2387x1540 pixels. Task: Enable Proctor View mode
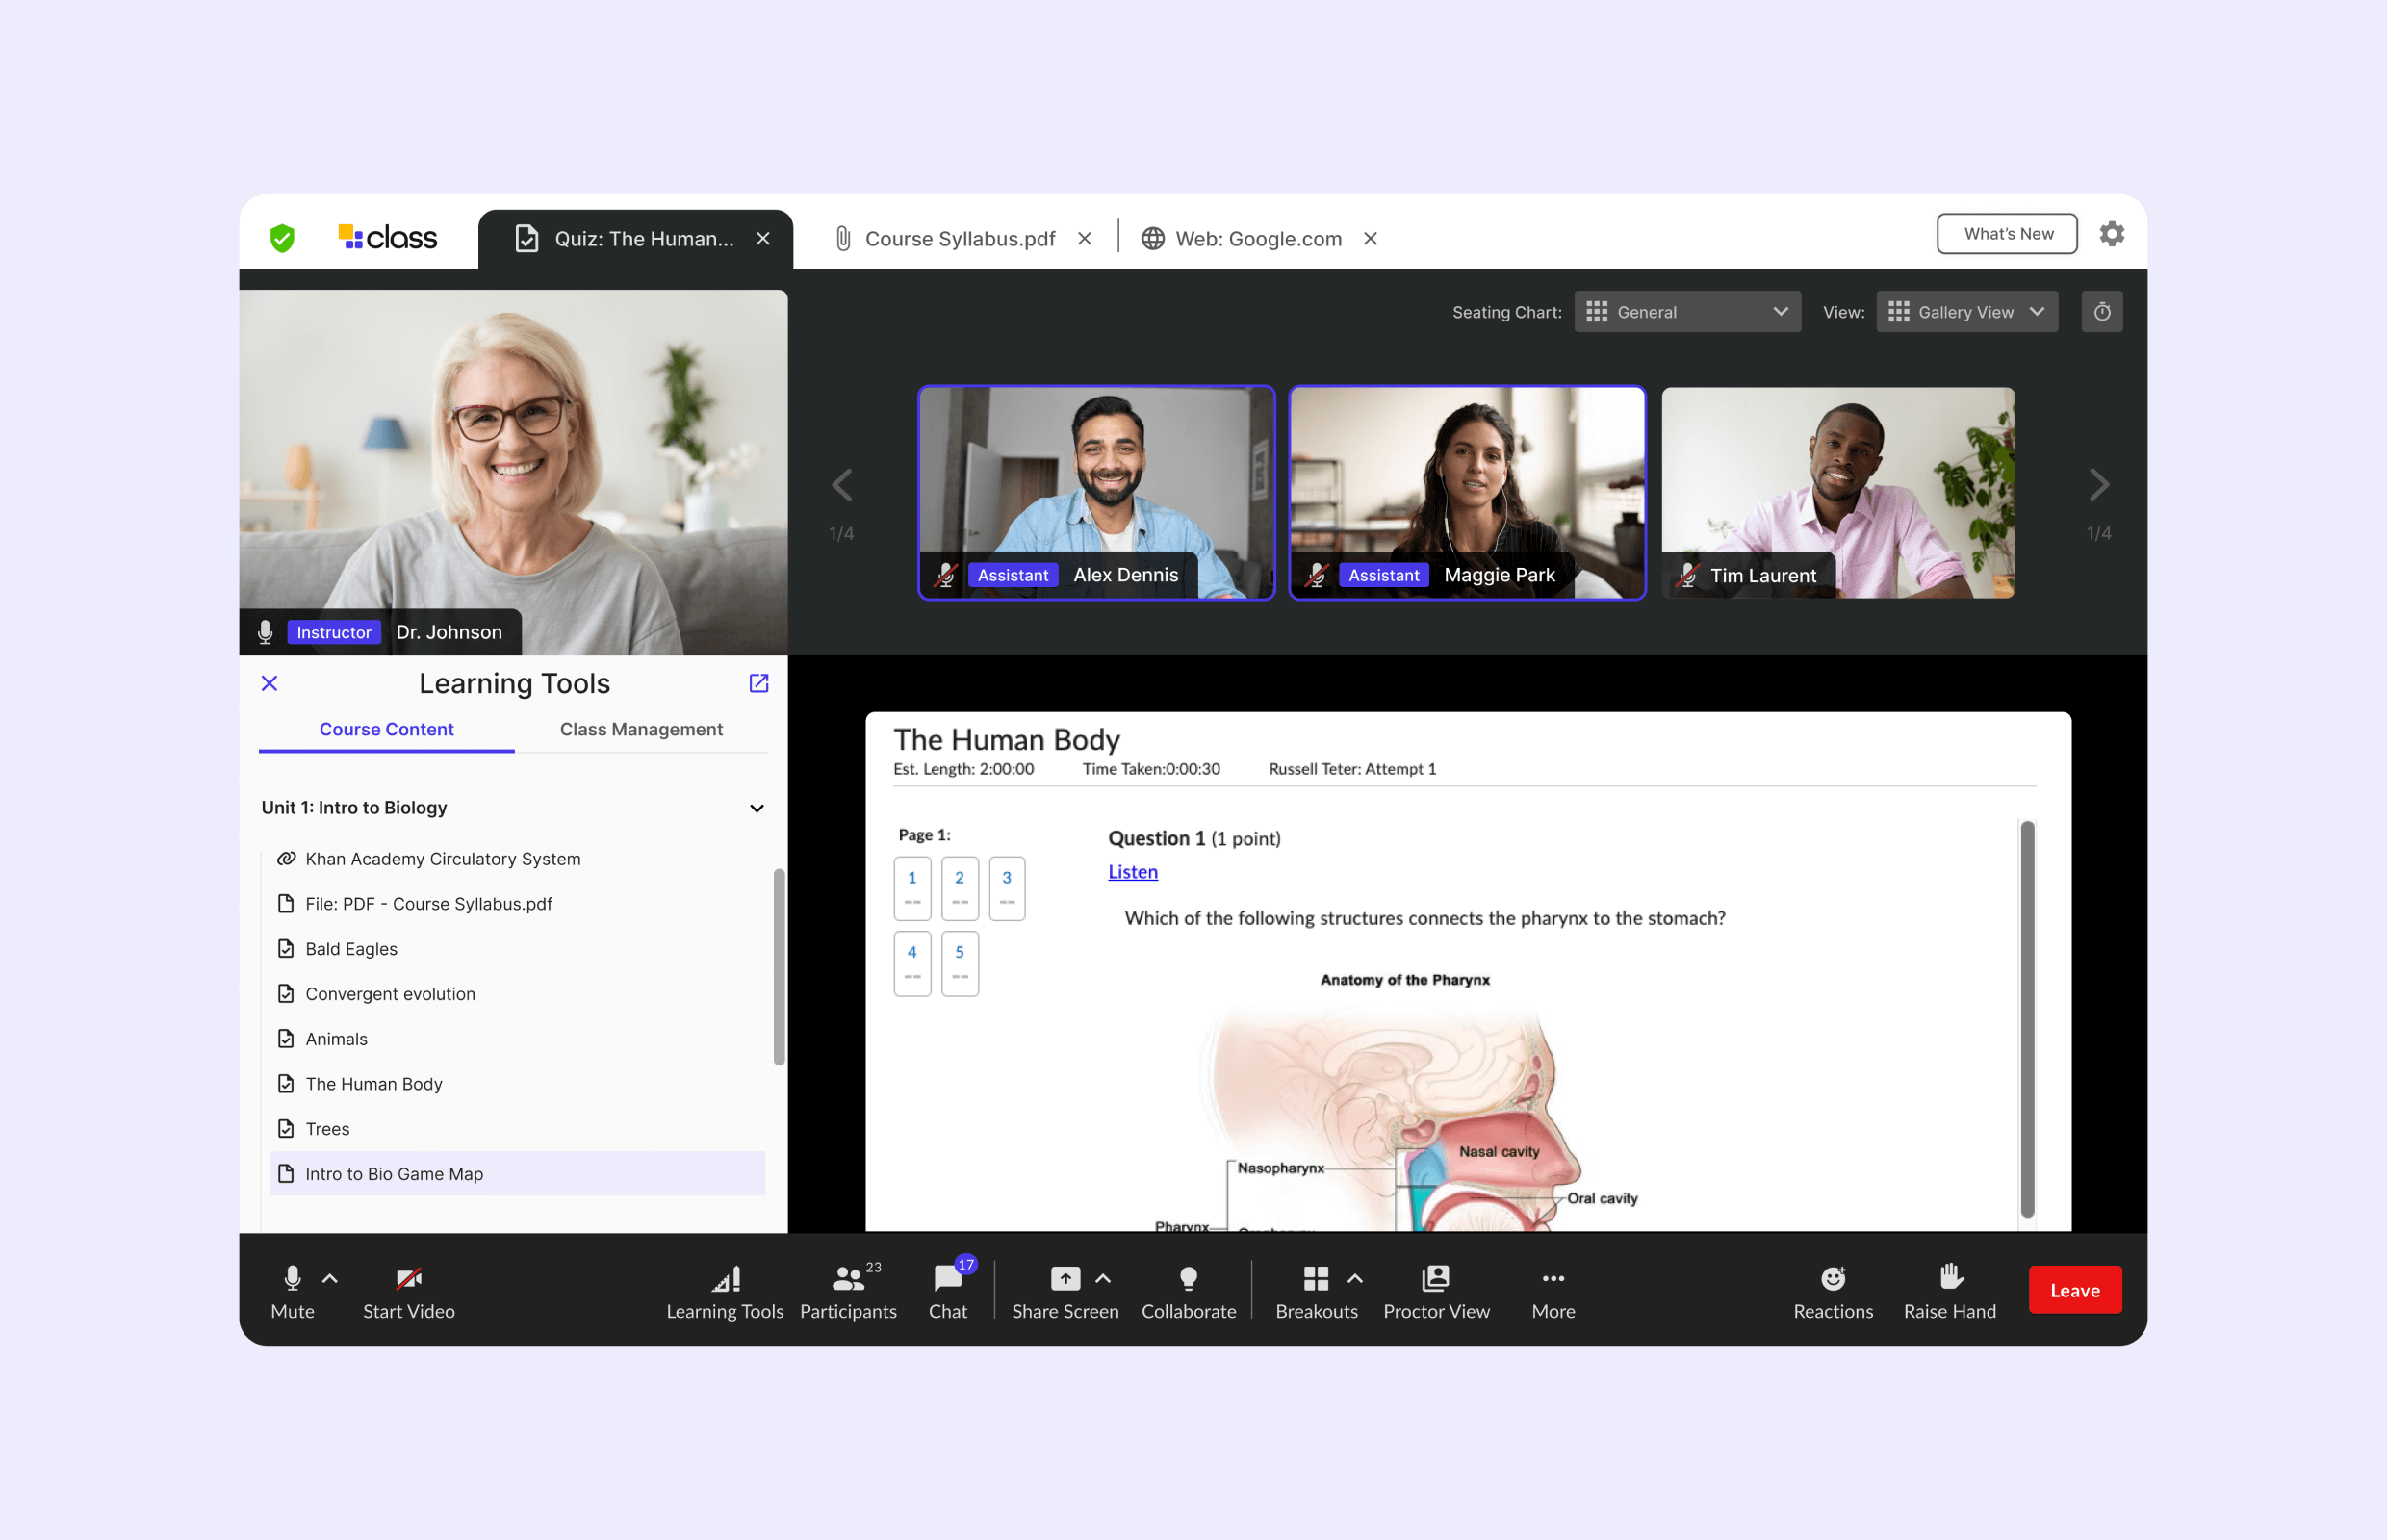[1433, 1288]
